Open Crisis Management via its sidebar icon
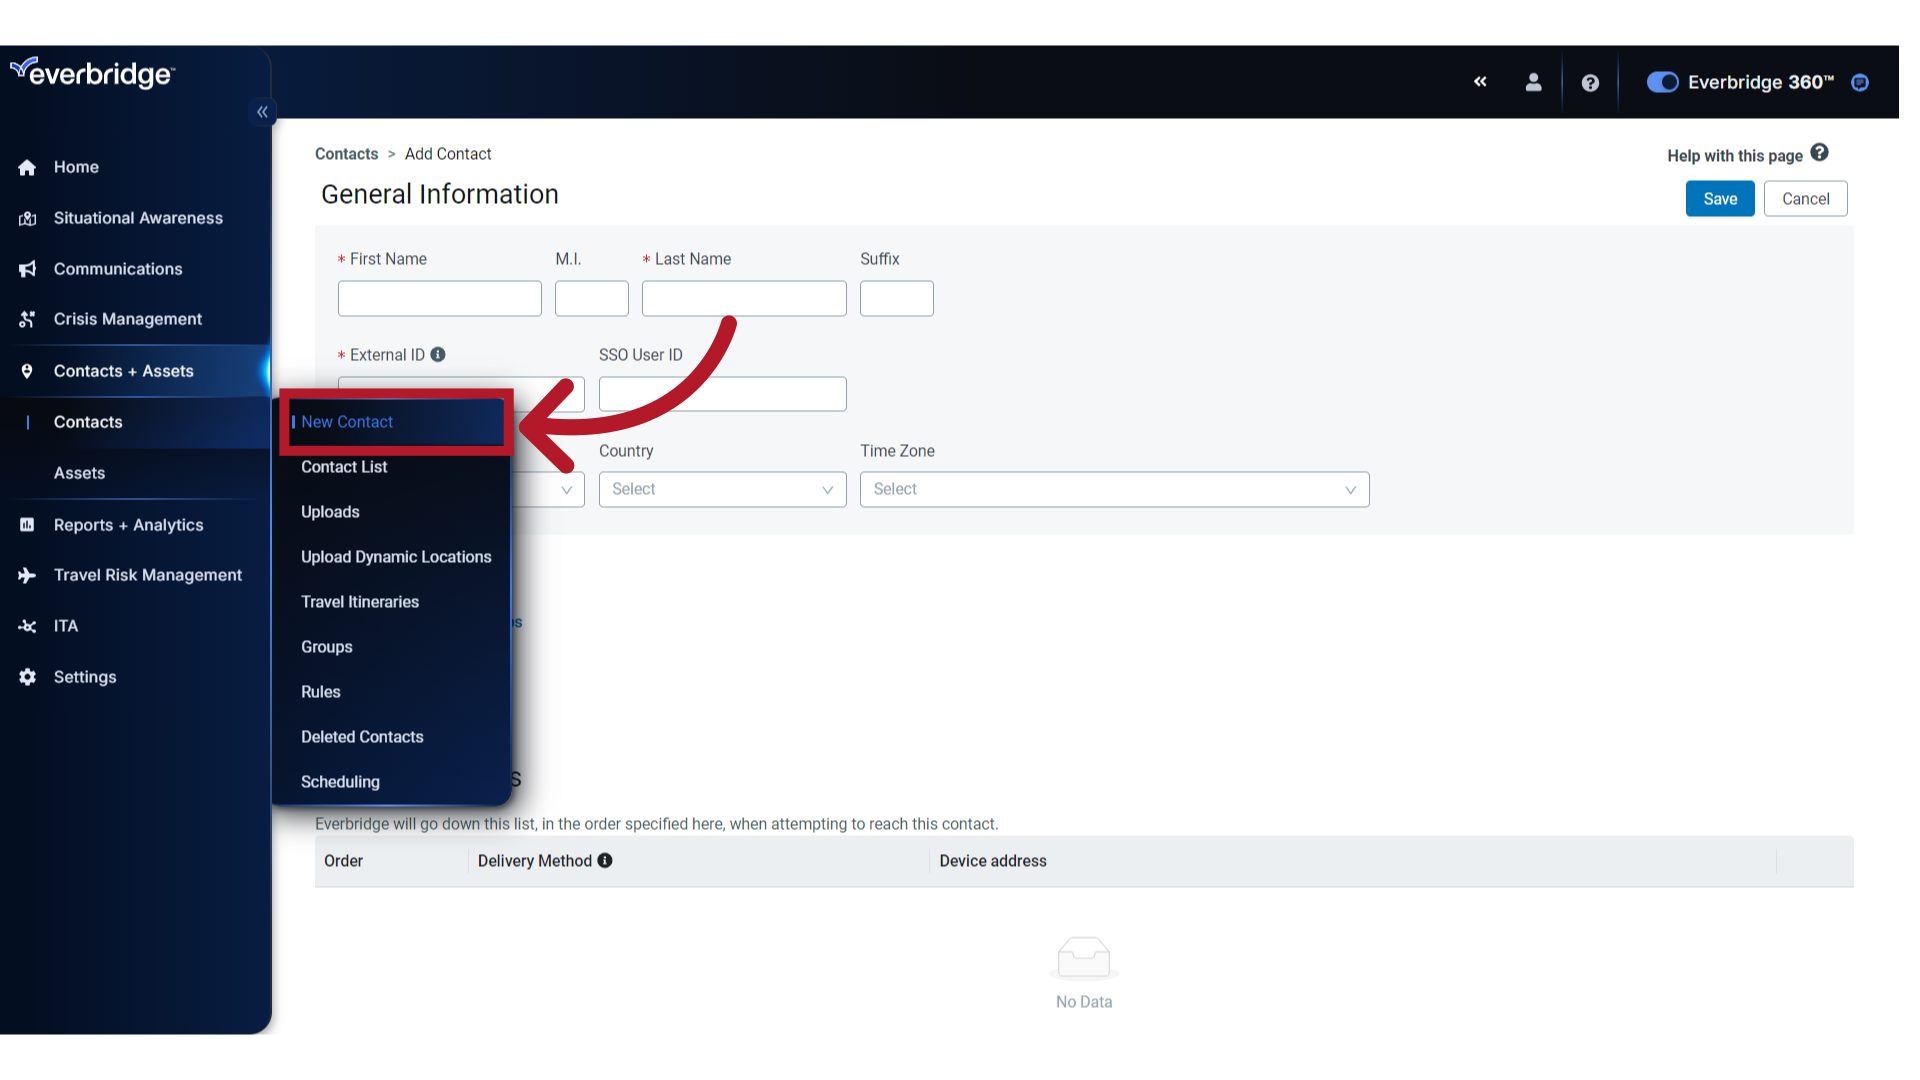 pos(27,319)
